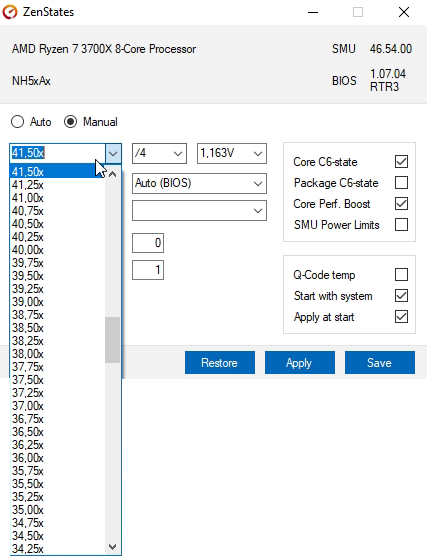427x556 pixels.
Task: Click the Restore button
Action: pos(220,362)
